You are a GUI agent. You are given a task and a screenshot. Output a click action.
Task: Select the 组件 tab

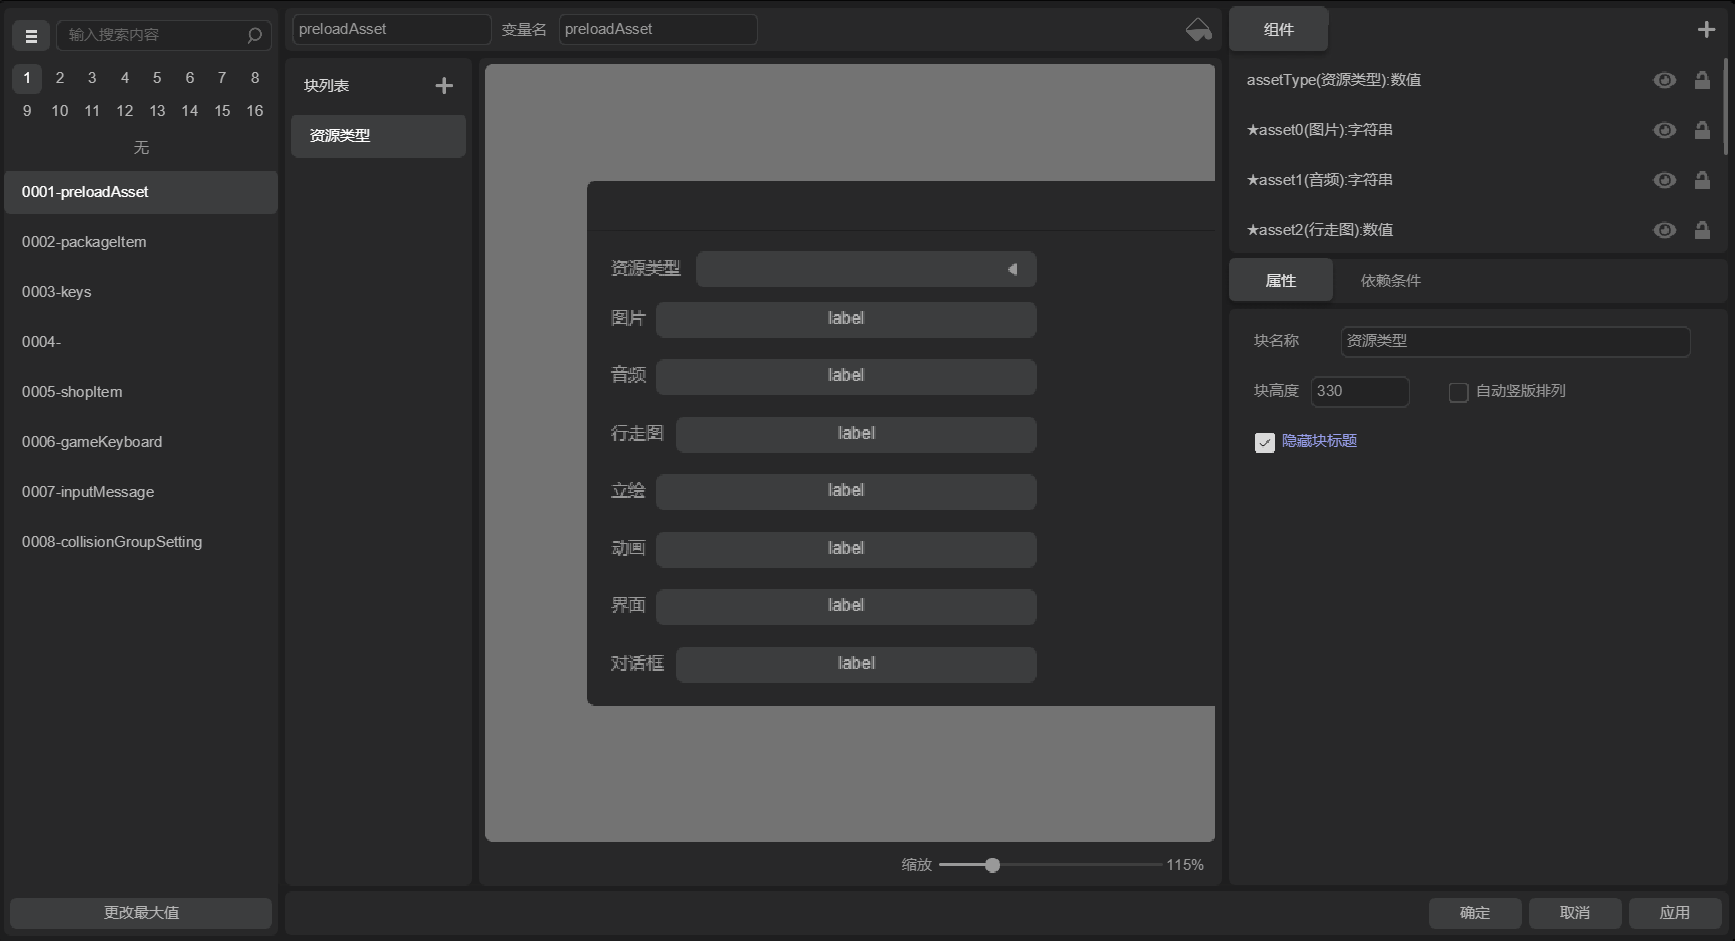(1278, 30)
